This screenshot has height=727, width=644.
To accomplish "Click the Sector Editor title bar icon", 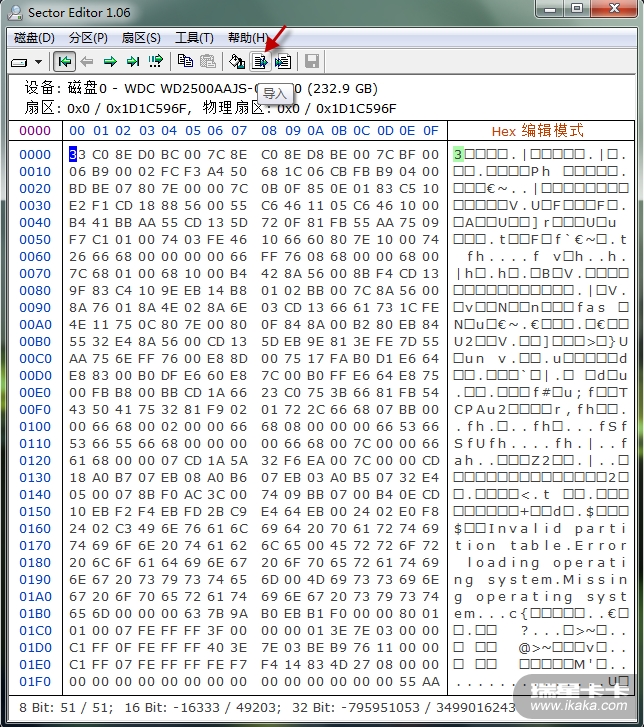I will coord(15,13).
